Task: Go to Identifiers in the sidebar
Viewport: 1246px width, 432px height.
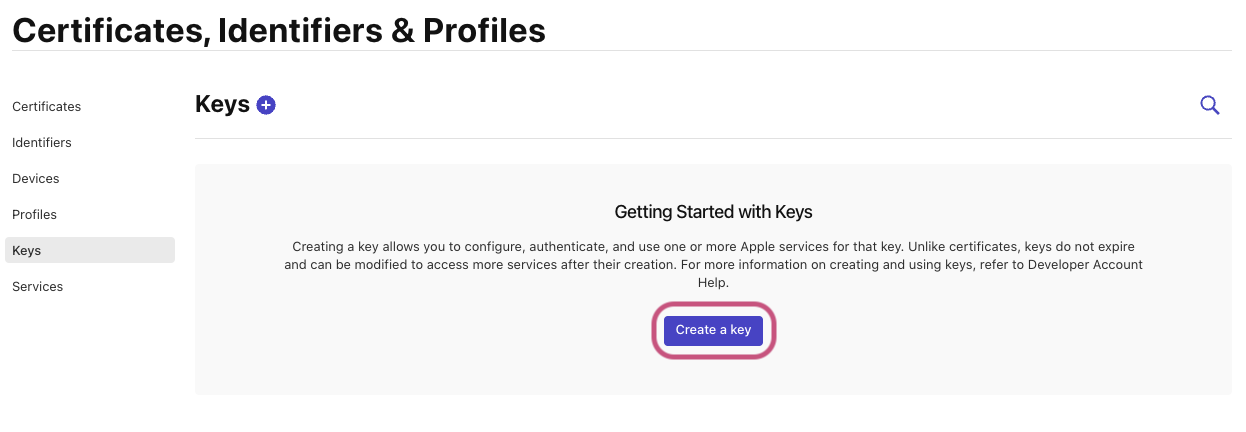Action: click(42, 143)
